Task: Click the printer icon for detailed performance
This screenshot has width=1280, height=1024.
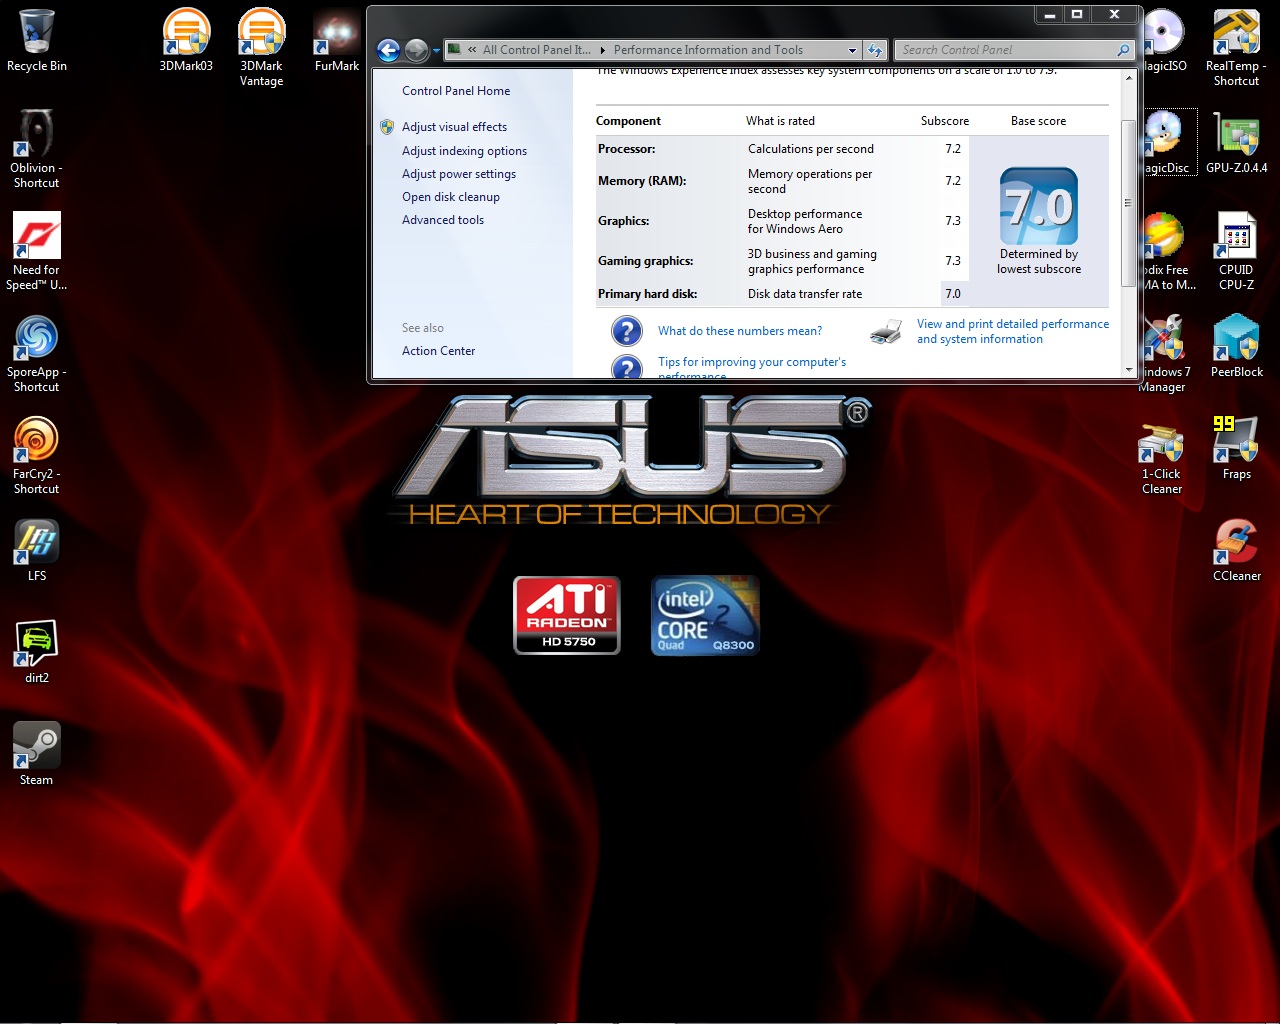Action: click(x=886, y=332)
